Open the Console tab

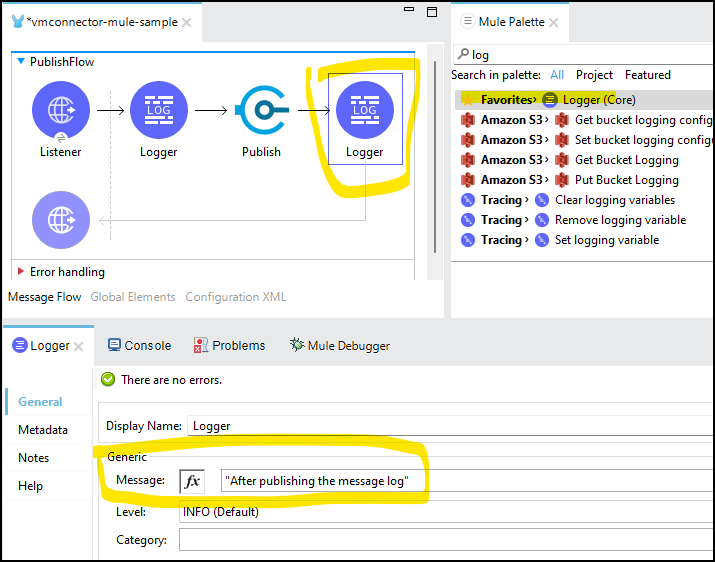[140, 346]
